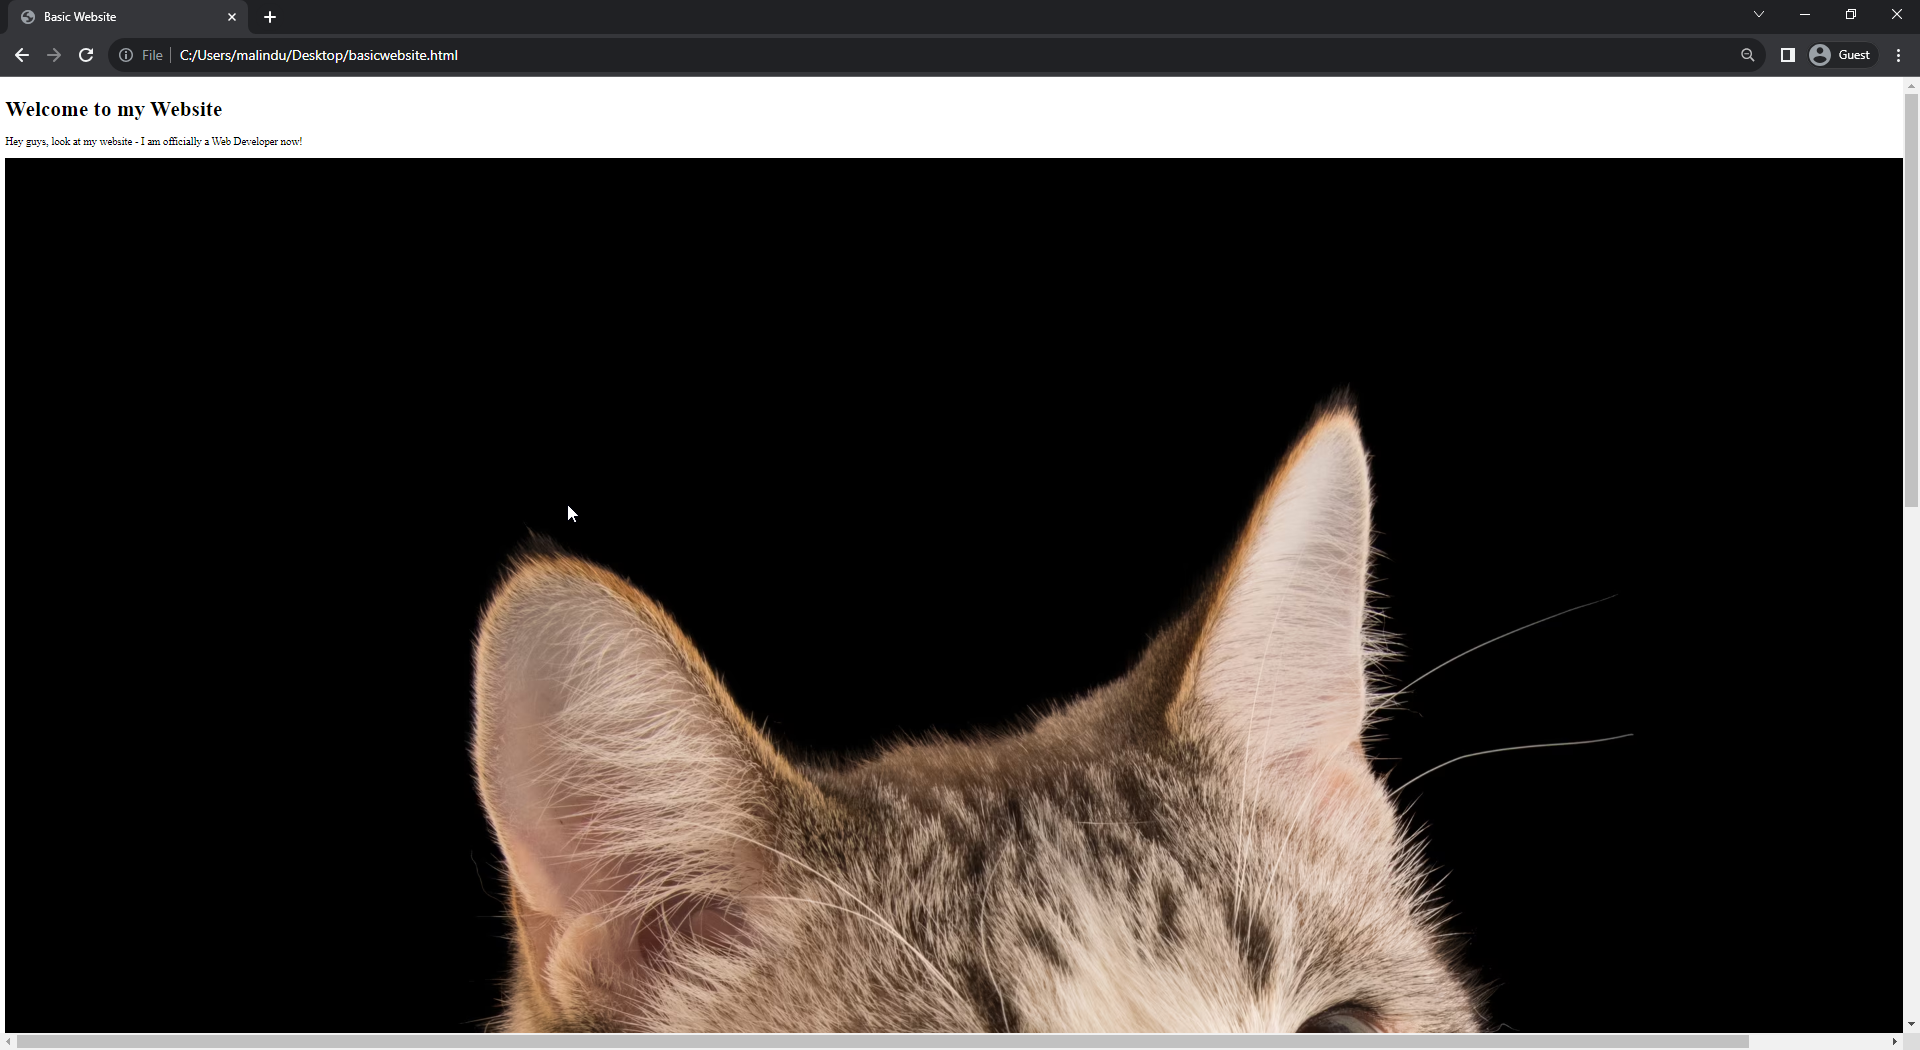Toggle the browser side panel icon
Image resolution: width=1920 pixels, height=1050 pixels.
point(1787,55)
